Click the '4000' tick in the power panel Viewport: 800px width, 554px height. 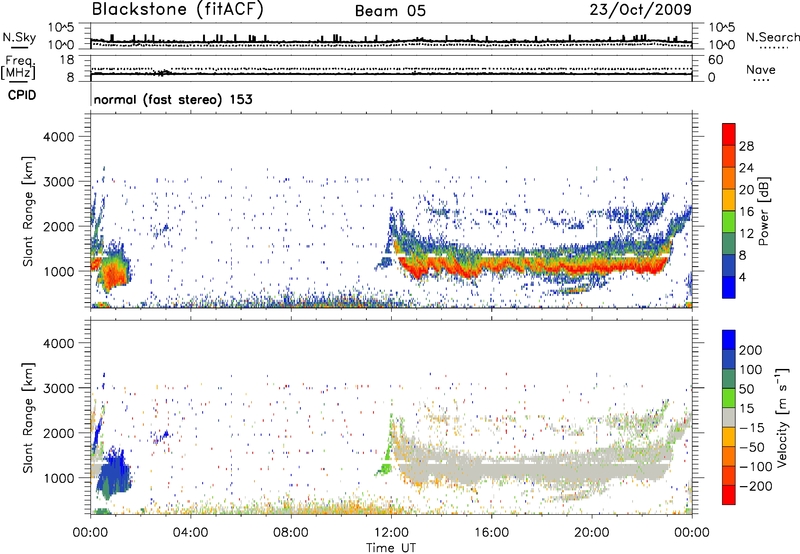click(x=58, y=137)
